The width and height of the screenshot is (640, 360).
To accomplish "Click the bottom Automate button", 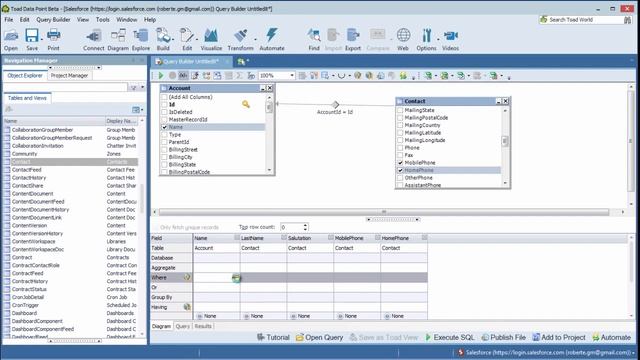I will point(611,338).
